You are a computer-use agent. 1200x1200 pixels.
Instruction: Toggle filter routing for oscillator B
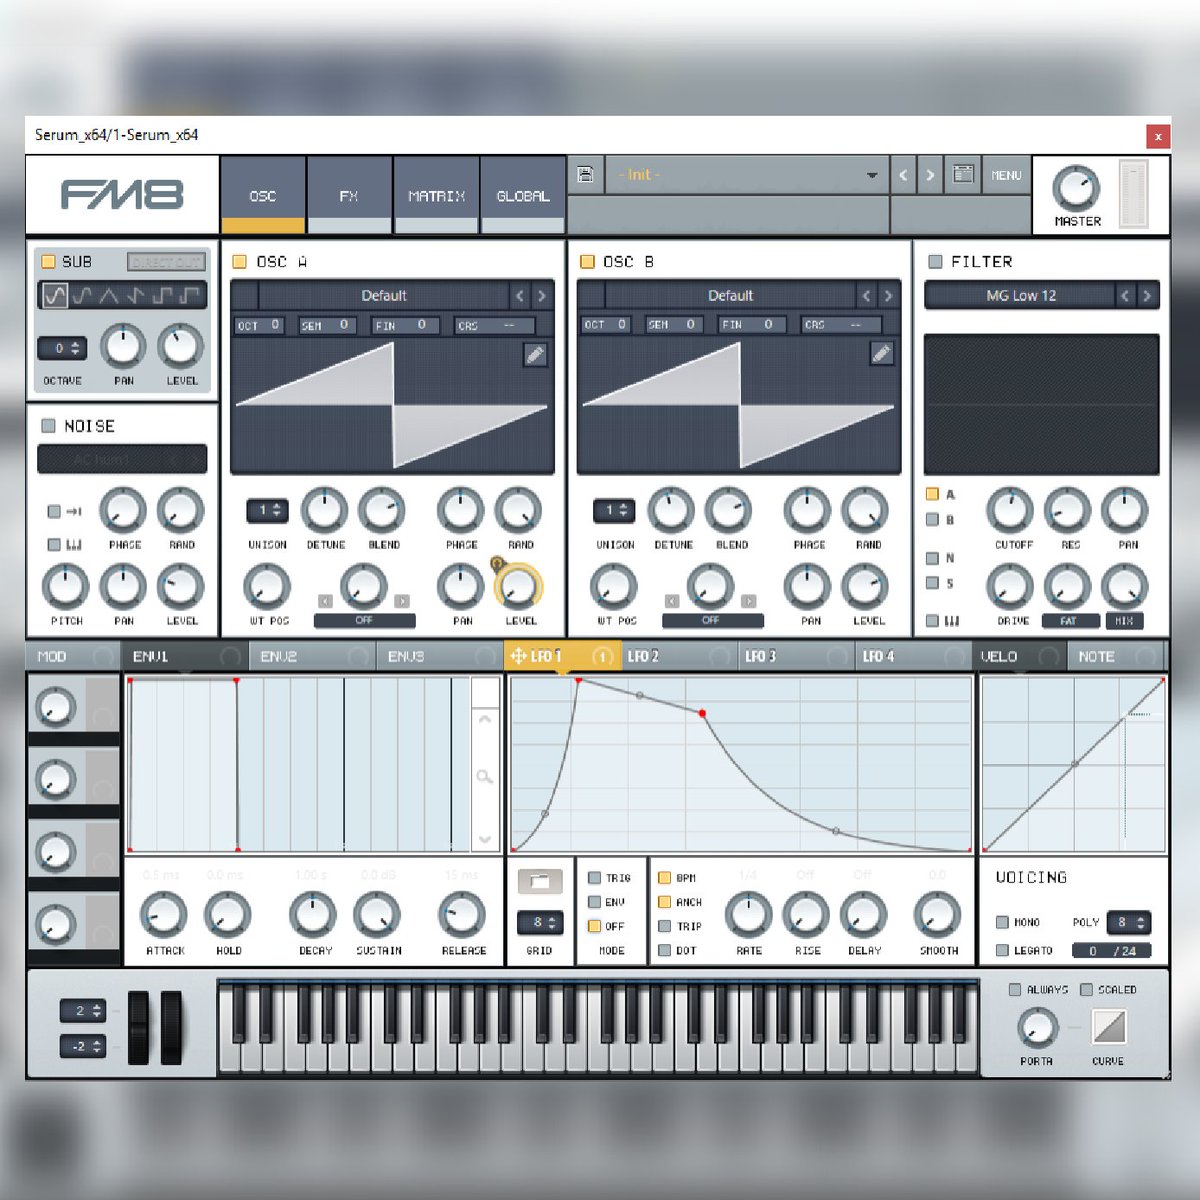pyautogui.click(x=932, y=519)
